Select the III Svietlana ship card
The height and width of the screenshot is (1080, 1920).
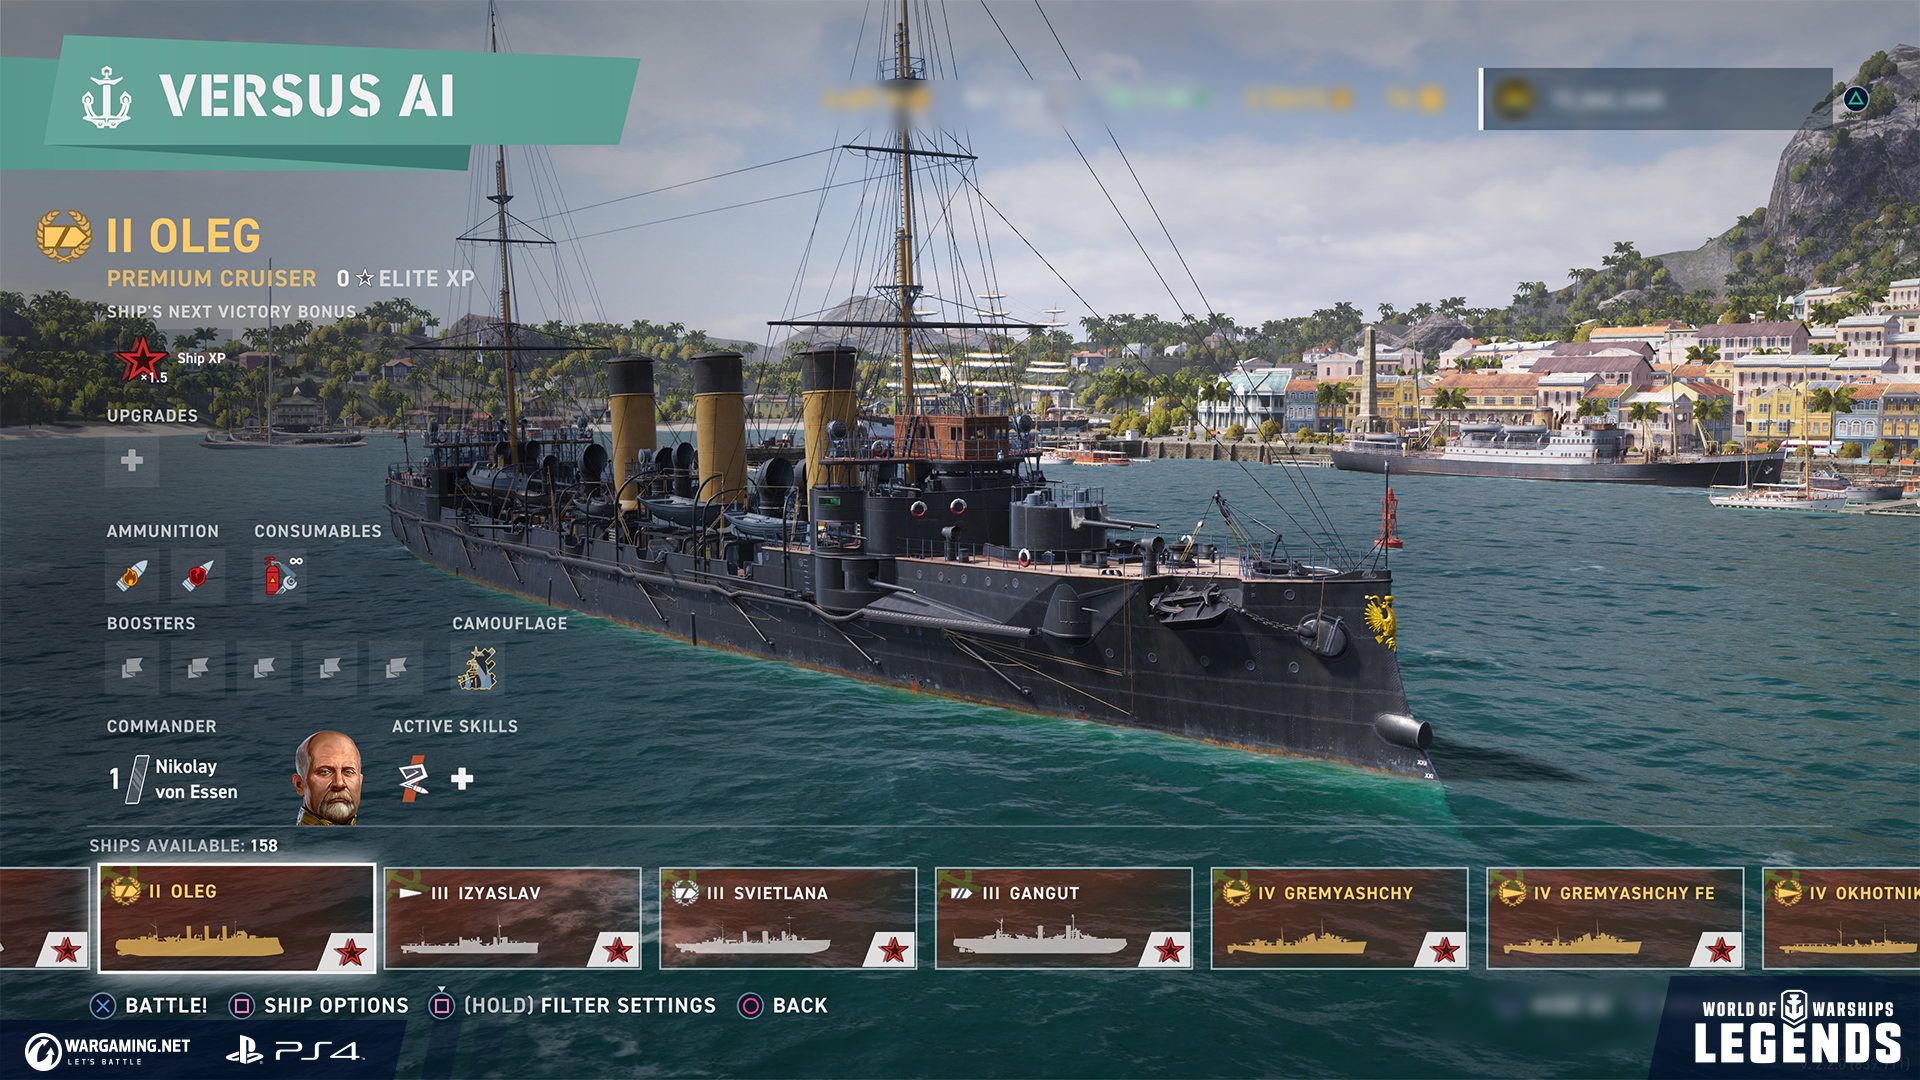[788, 918]
